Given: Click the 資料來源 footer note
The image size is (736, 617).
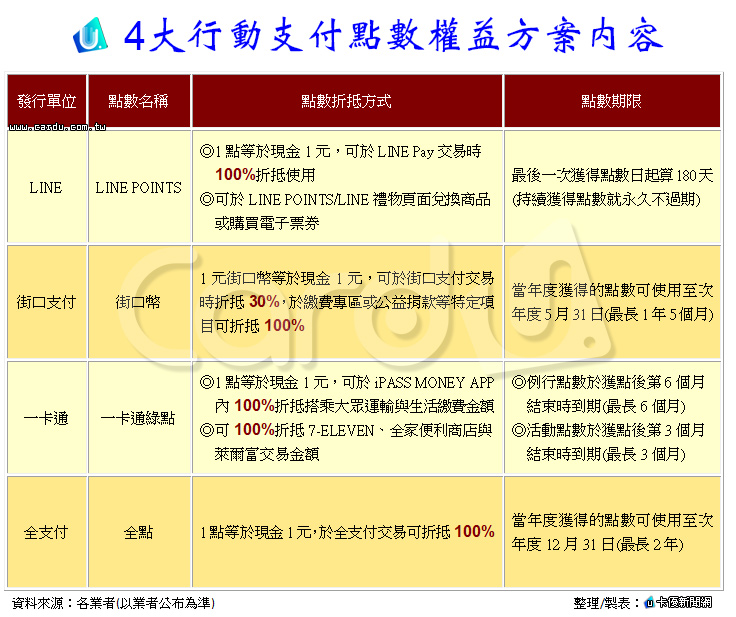Looking at the screenshot, I should 113,603.
